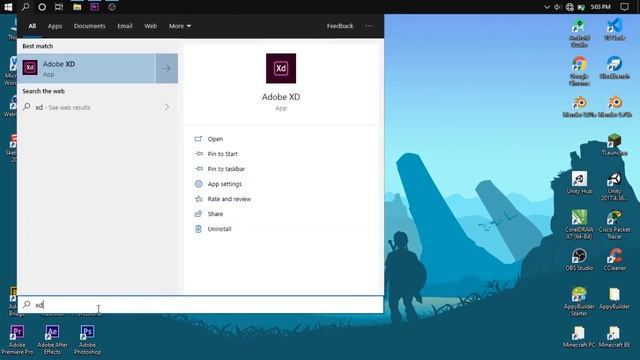The width and height of the screenshot is (640, 360).
Task: Select the first Blender desktop shortcut
Action: [579, 106]
